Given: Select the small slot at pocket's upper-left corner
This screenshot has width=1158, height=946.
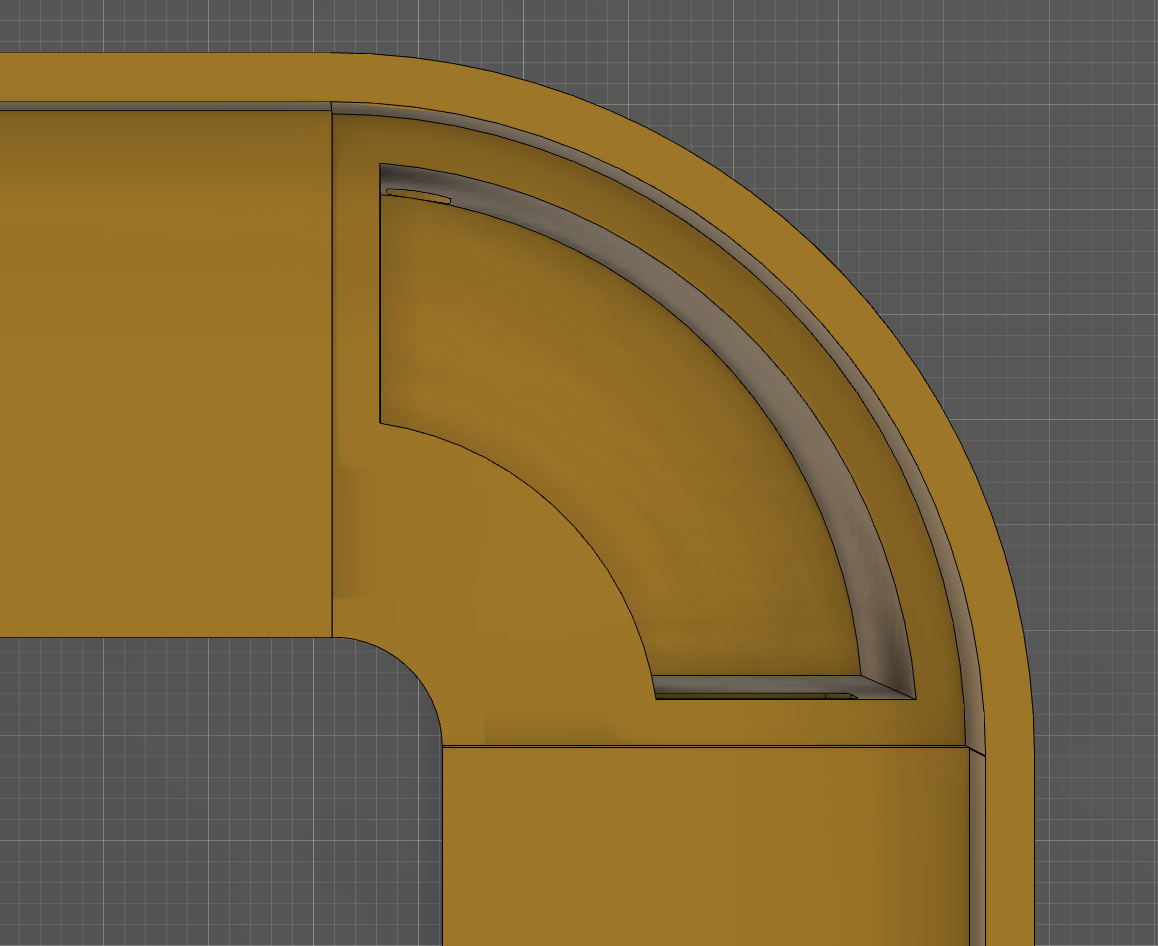Looking at the screenshot, I should [x=418, y=196].
